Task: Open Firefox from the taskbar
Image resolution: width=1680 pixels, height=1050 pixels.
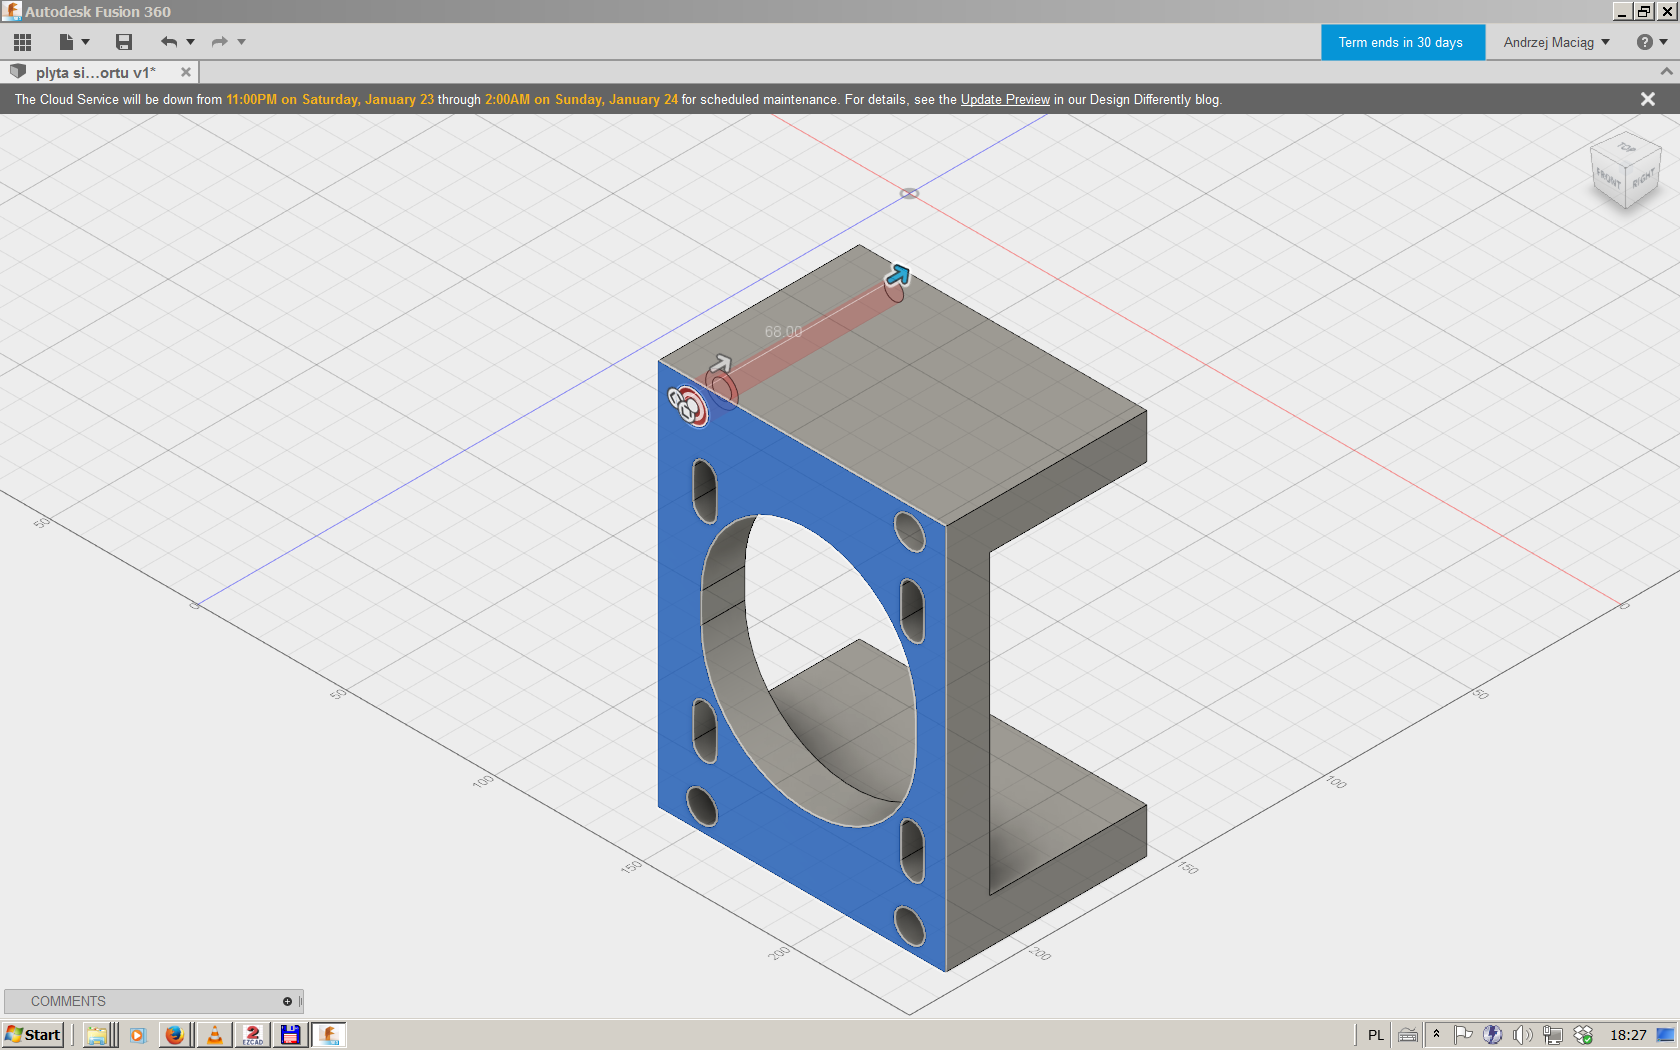Action: pyautogui.click(x=174, y=1035)
